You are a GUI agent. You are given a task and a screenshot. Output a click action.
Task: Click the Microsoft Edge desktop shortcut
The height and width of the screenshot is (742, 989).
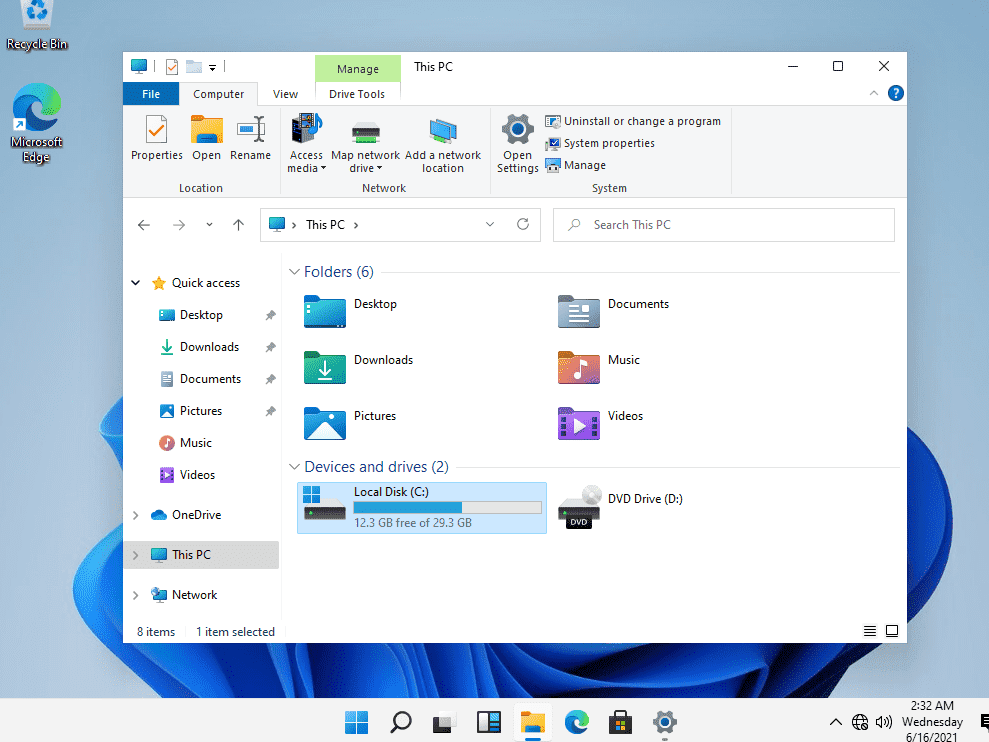pyautogui.click(x=37, y=124)
